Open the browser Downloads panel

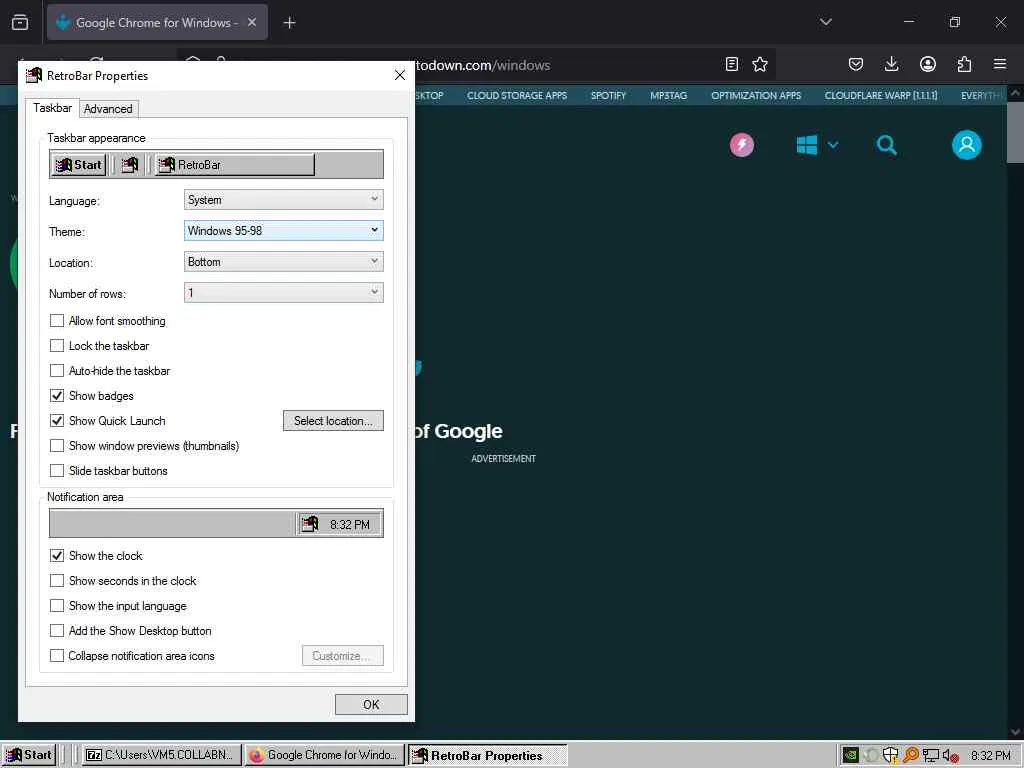coord(891,64)
